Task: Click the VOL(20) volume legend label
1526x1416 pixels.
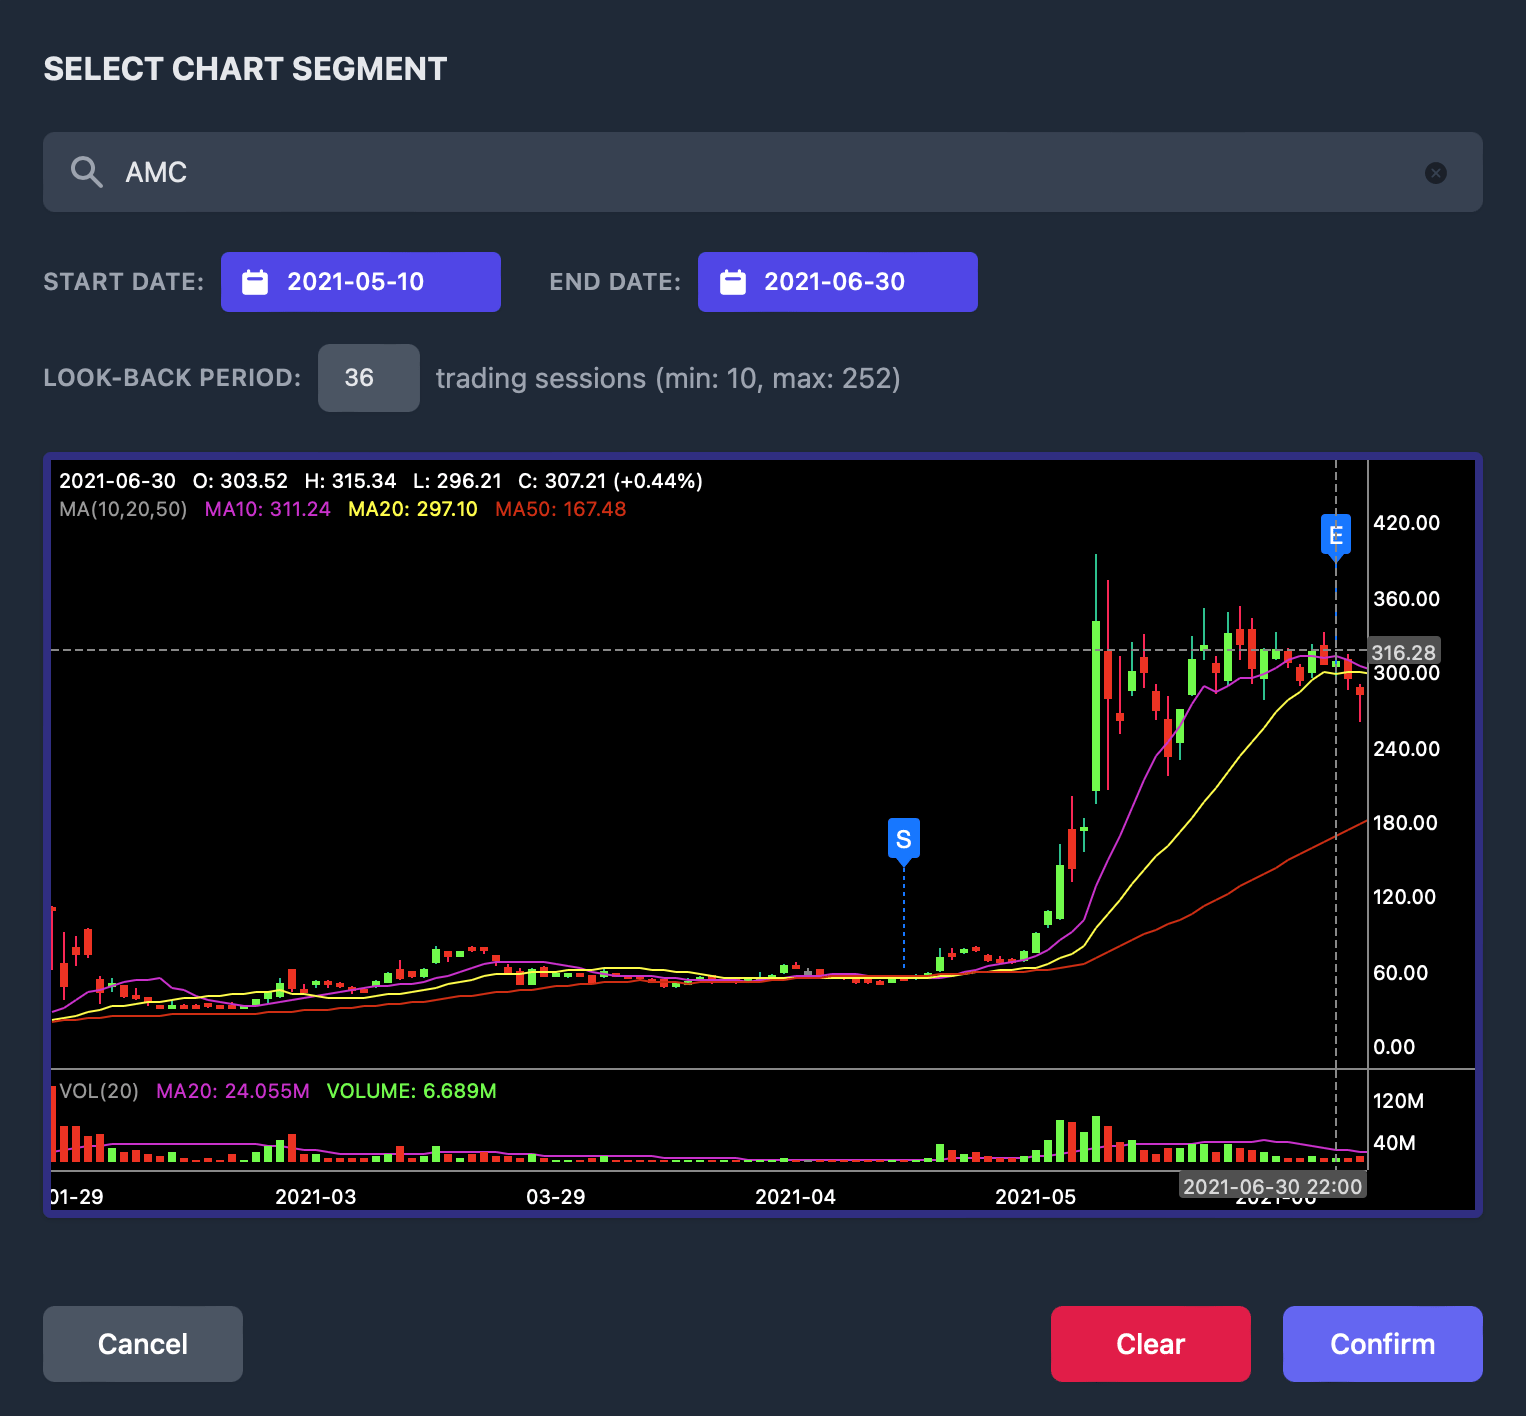Action: coord(99,1091)
